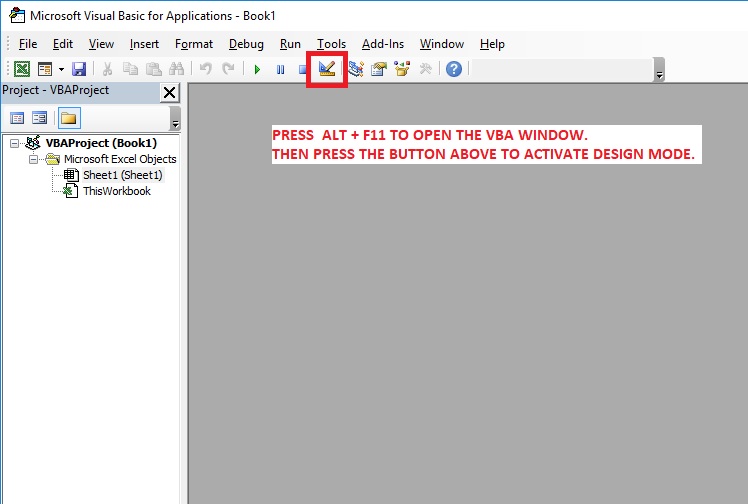The image size is (748, 504).
Task: Run macro with green play icon
Action: pyautogui.click(x=258, y=70)
